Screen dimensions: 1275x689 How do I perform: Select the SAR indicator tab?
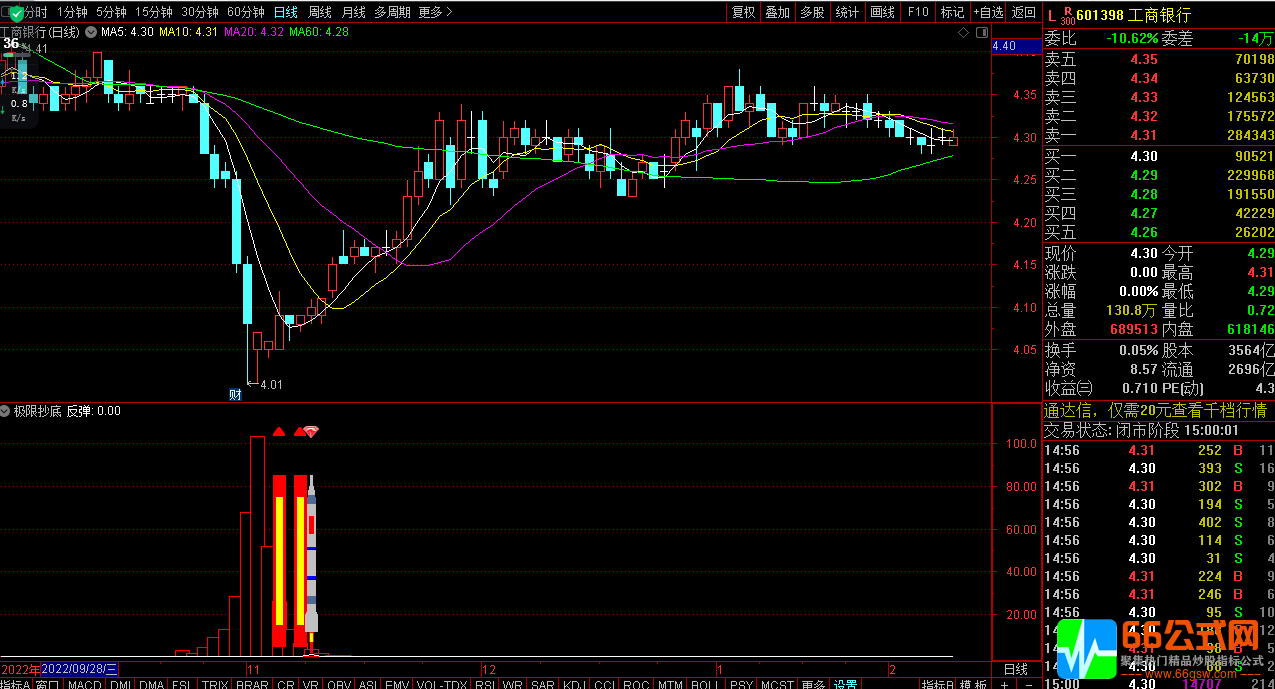point(543,684)
